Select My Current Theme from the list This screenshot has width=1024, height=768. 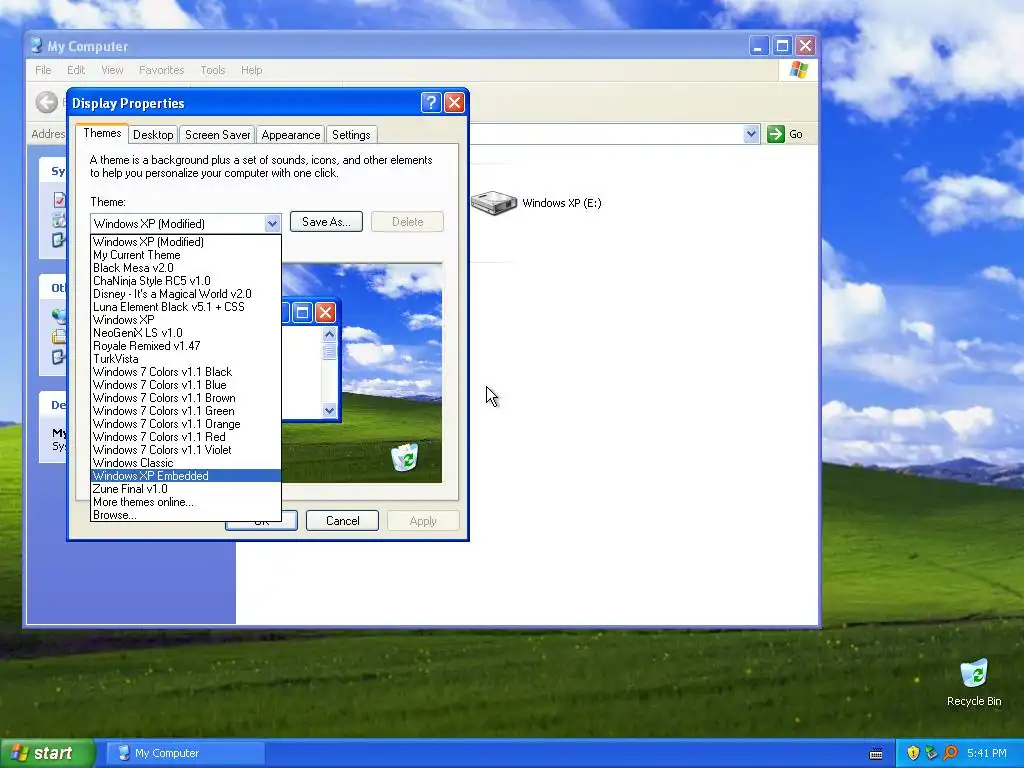click(x=185, y=255)
